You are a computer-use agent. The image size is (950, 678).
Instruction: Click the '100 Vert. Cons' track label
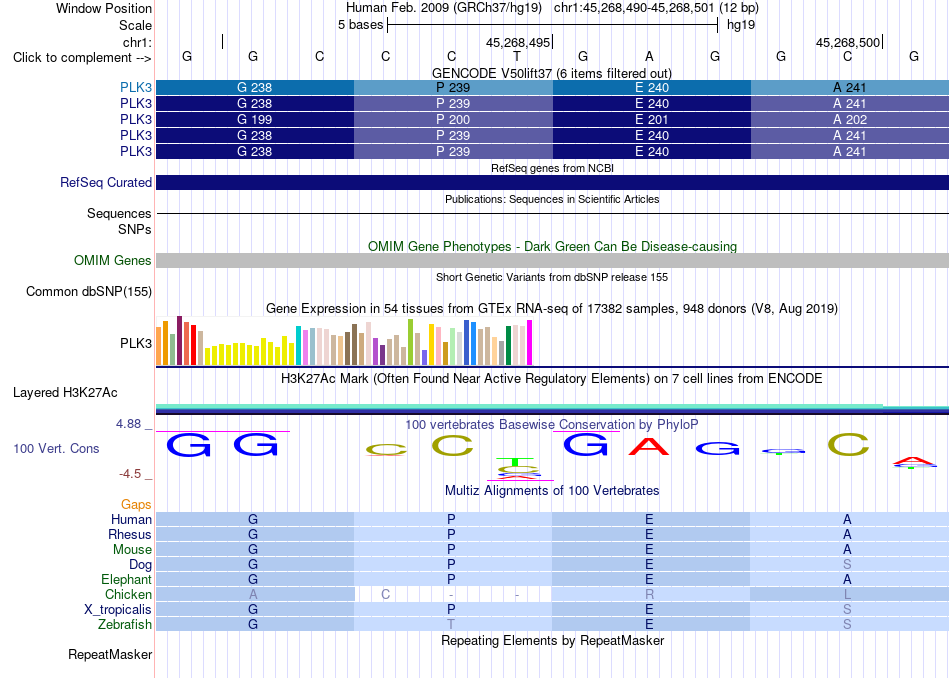click(x=56, y=448)
